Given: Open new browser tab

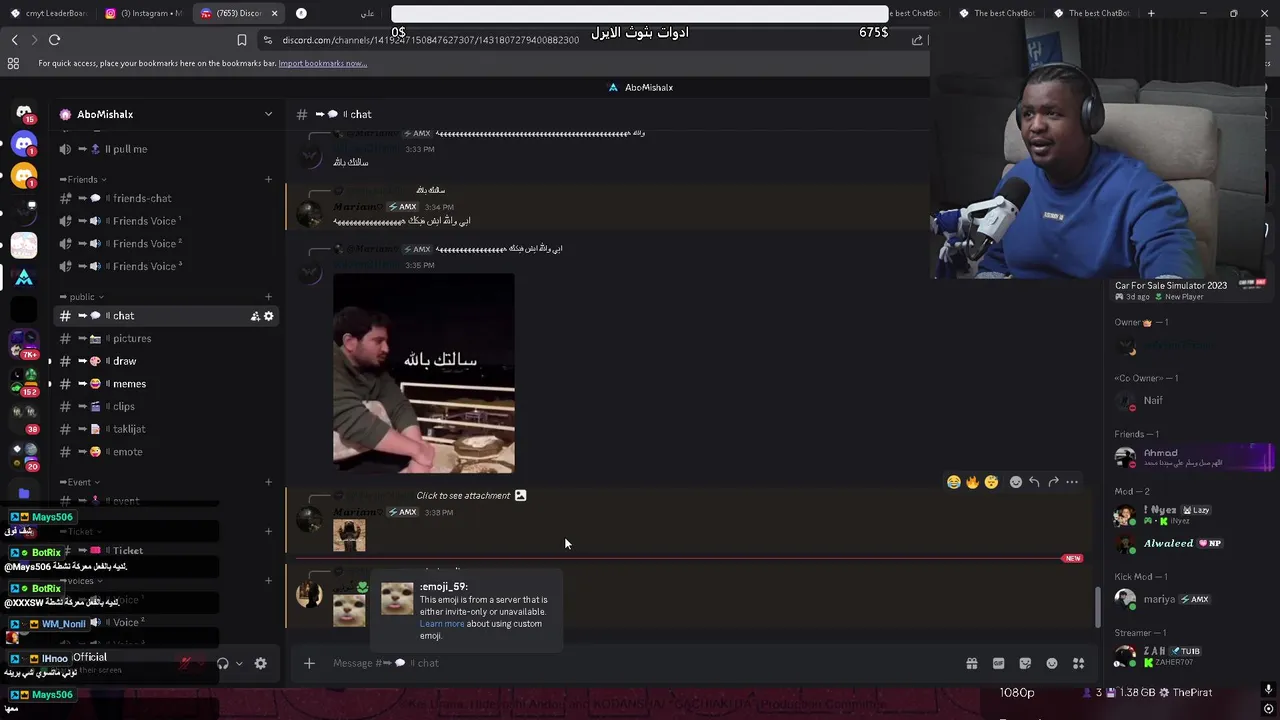Looking at the screenshot, I should pyautogui.click(x=1151, y=13).
